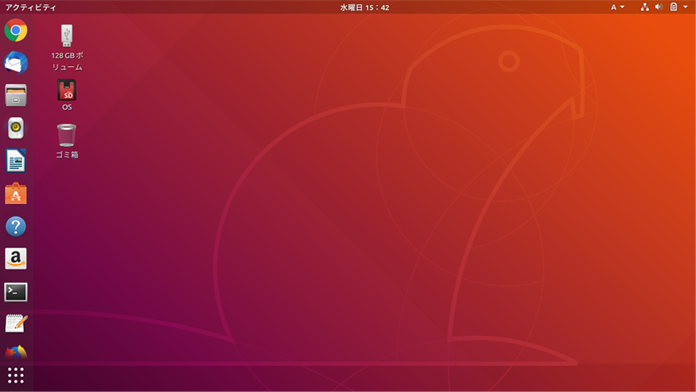Open the Files manager dock icon
The width and height of the screenshot is (696, 392).
[x=16, y=95]
